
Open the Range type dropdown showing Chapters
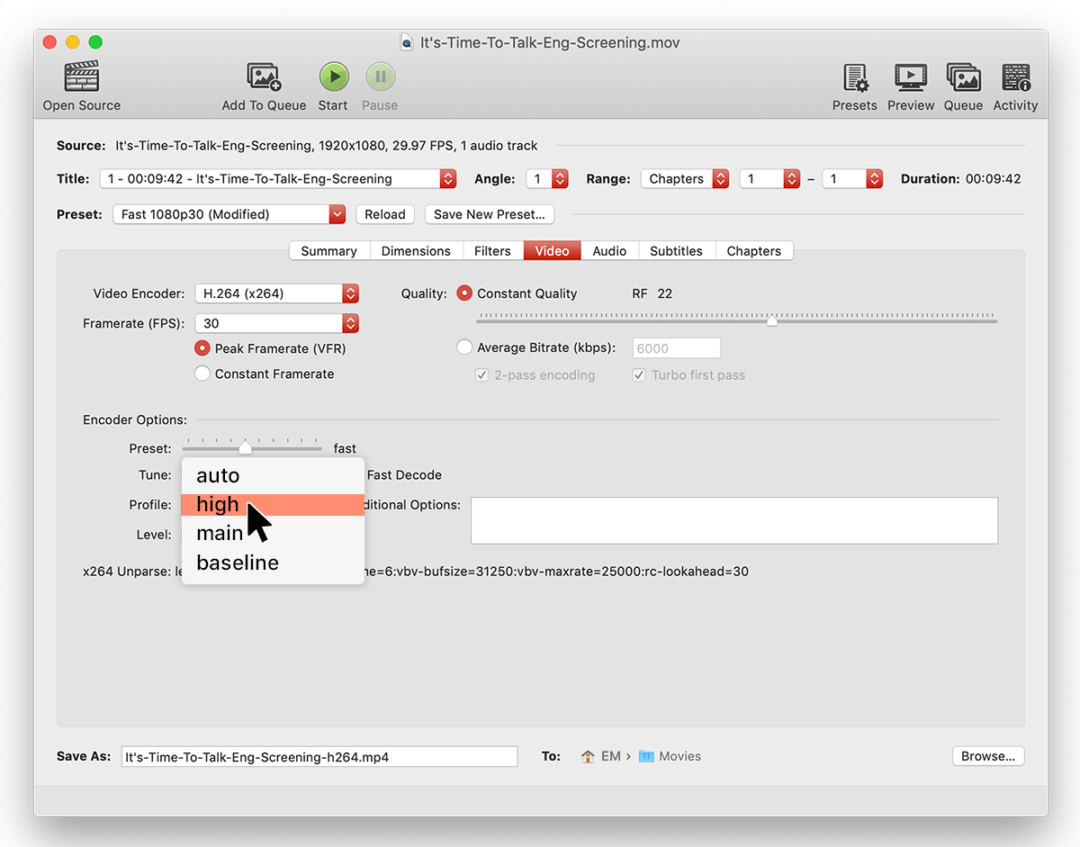tap(684, 178)
